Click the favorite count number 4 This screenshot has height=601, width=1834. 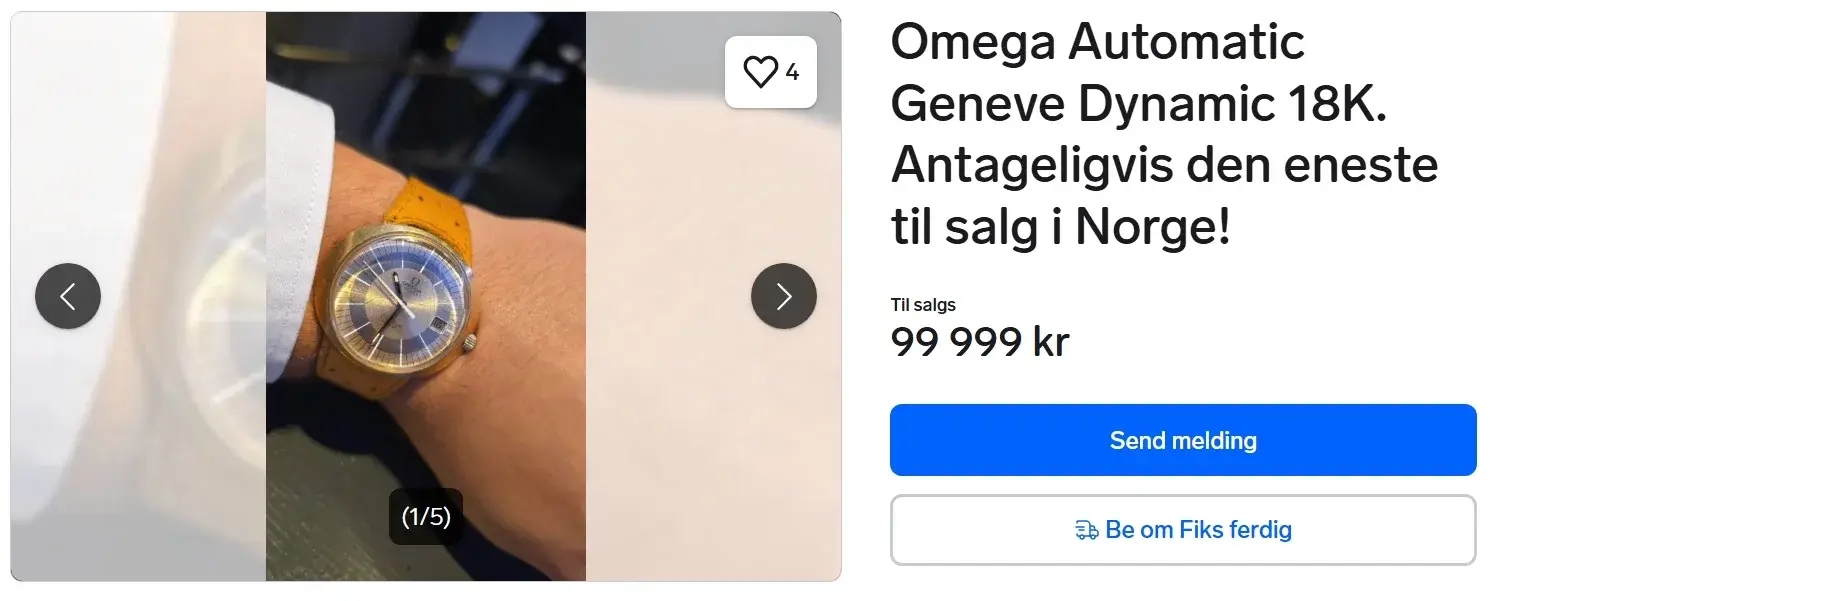[792, 72]
